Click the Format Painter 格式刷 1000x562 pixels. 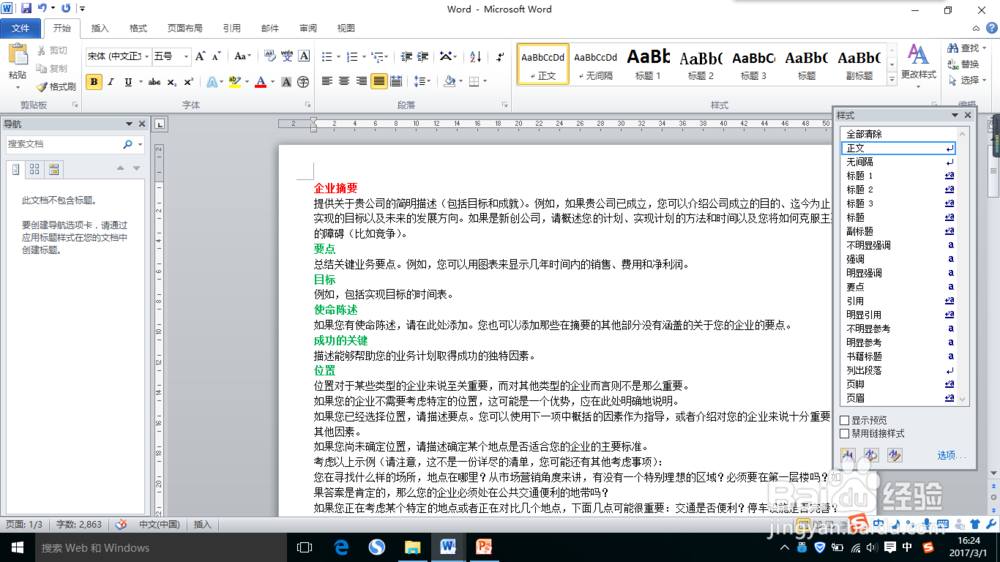coord(56,86)
